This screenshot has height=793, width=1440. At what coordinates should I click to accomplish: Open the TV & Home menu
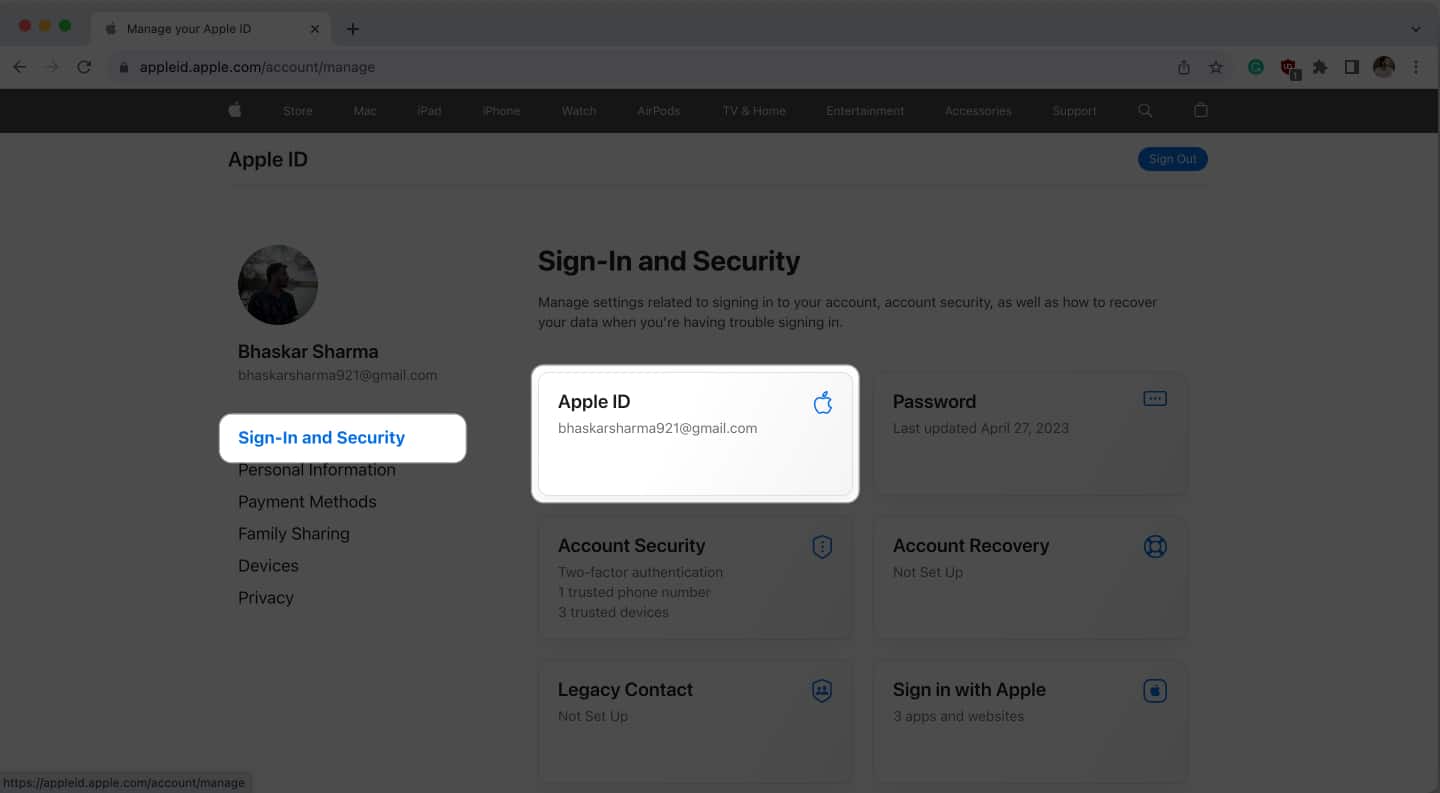[x=754, y=111]
